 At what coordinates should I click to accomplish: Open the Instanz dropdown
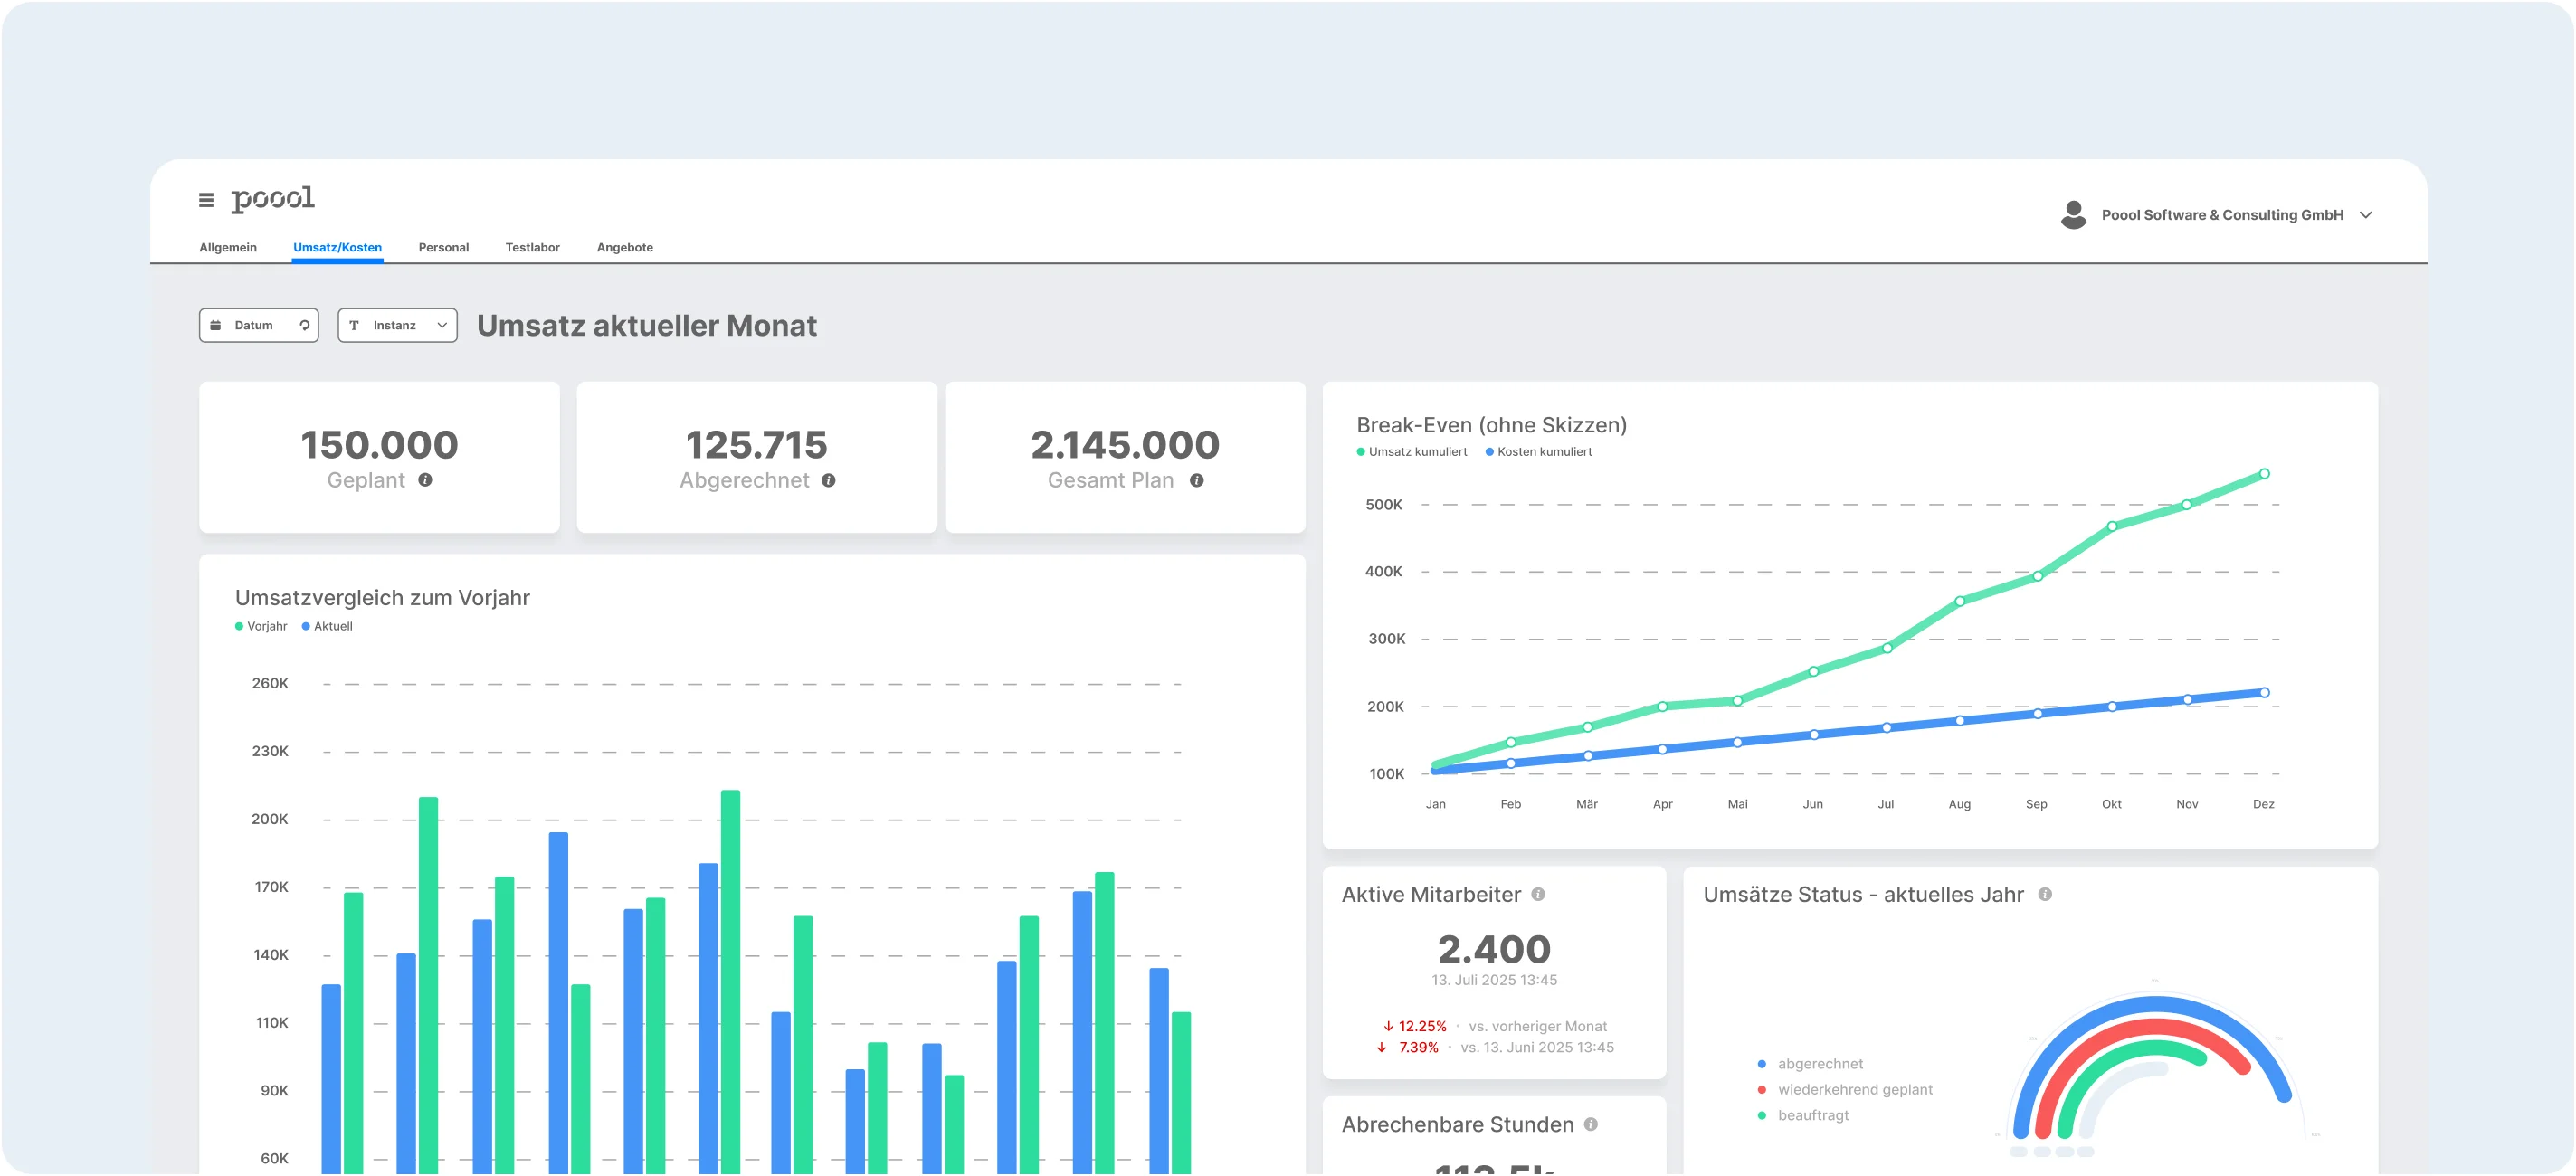pyautogui.click(x=398, y=325)
